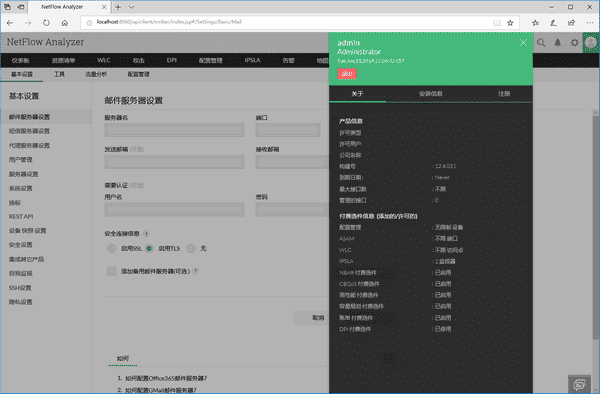Click the browser forward arrow
Screen dimensions: 600x394
pyautogui.click(x=28, y=23)
